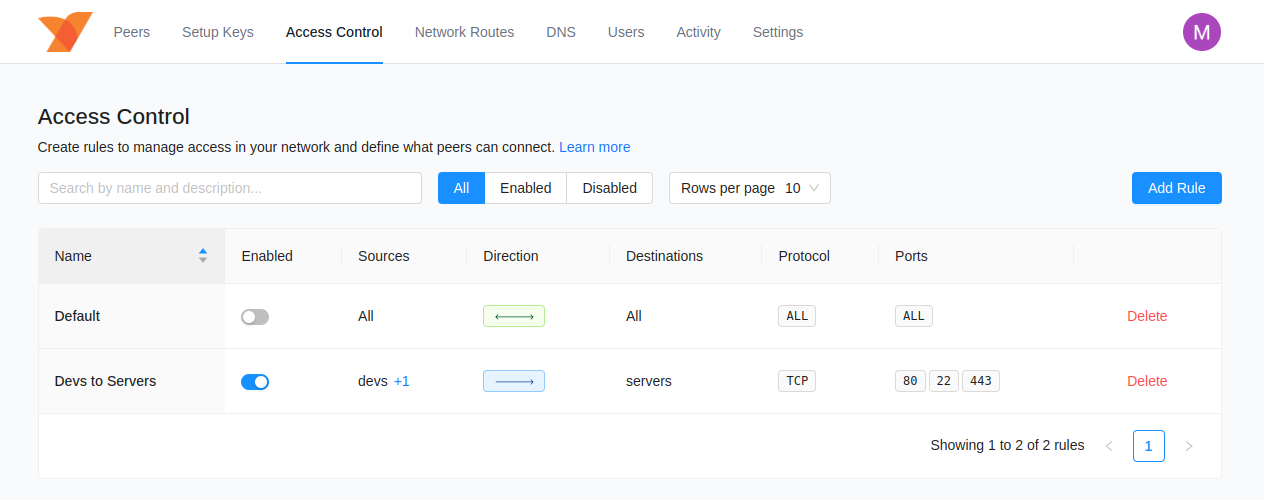
Task: Open the Learn more link
Action: click(594, 147)
